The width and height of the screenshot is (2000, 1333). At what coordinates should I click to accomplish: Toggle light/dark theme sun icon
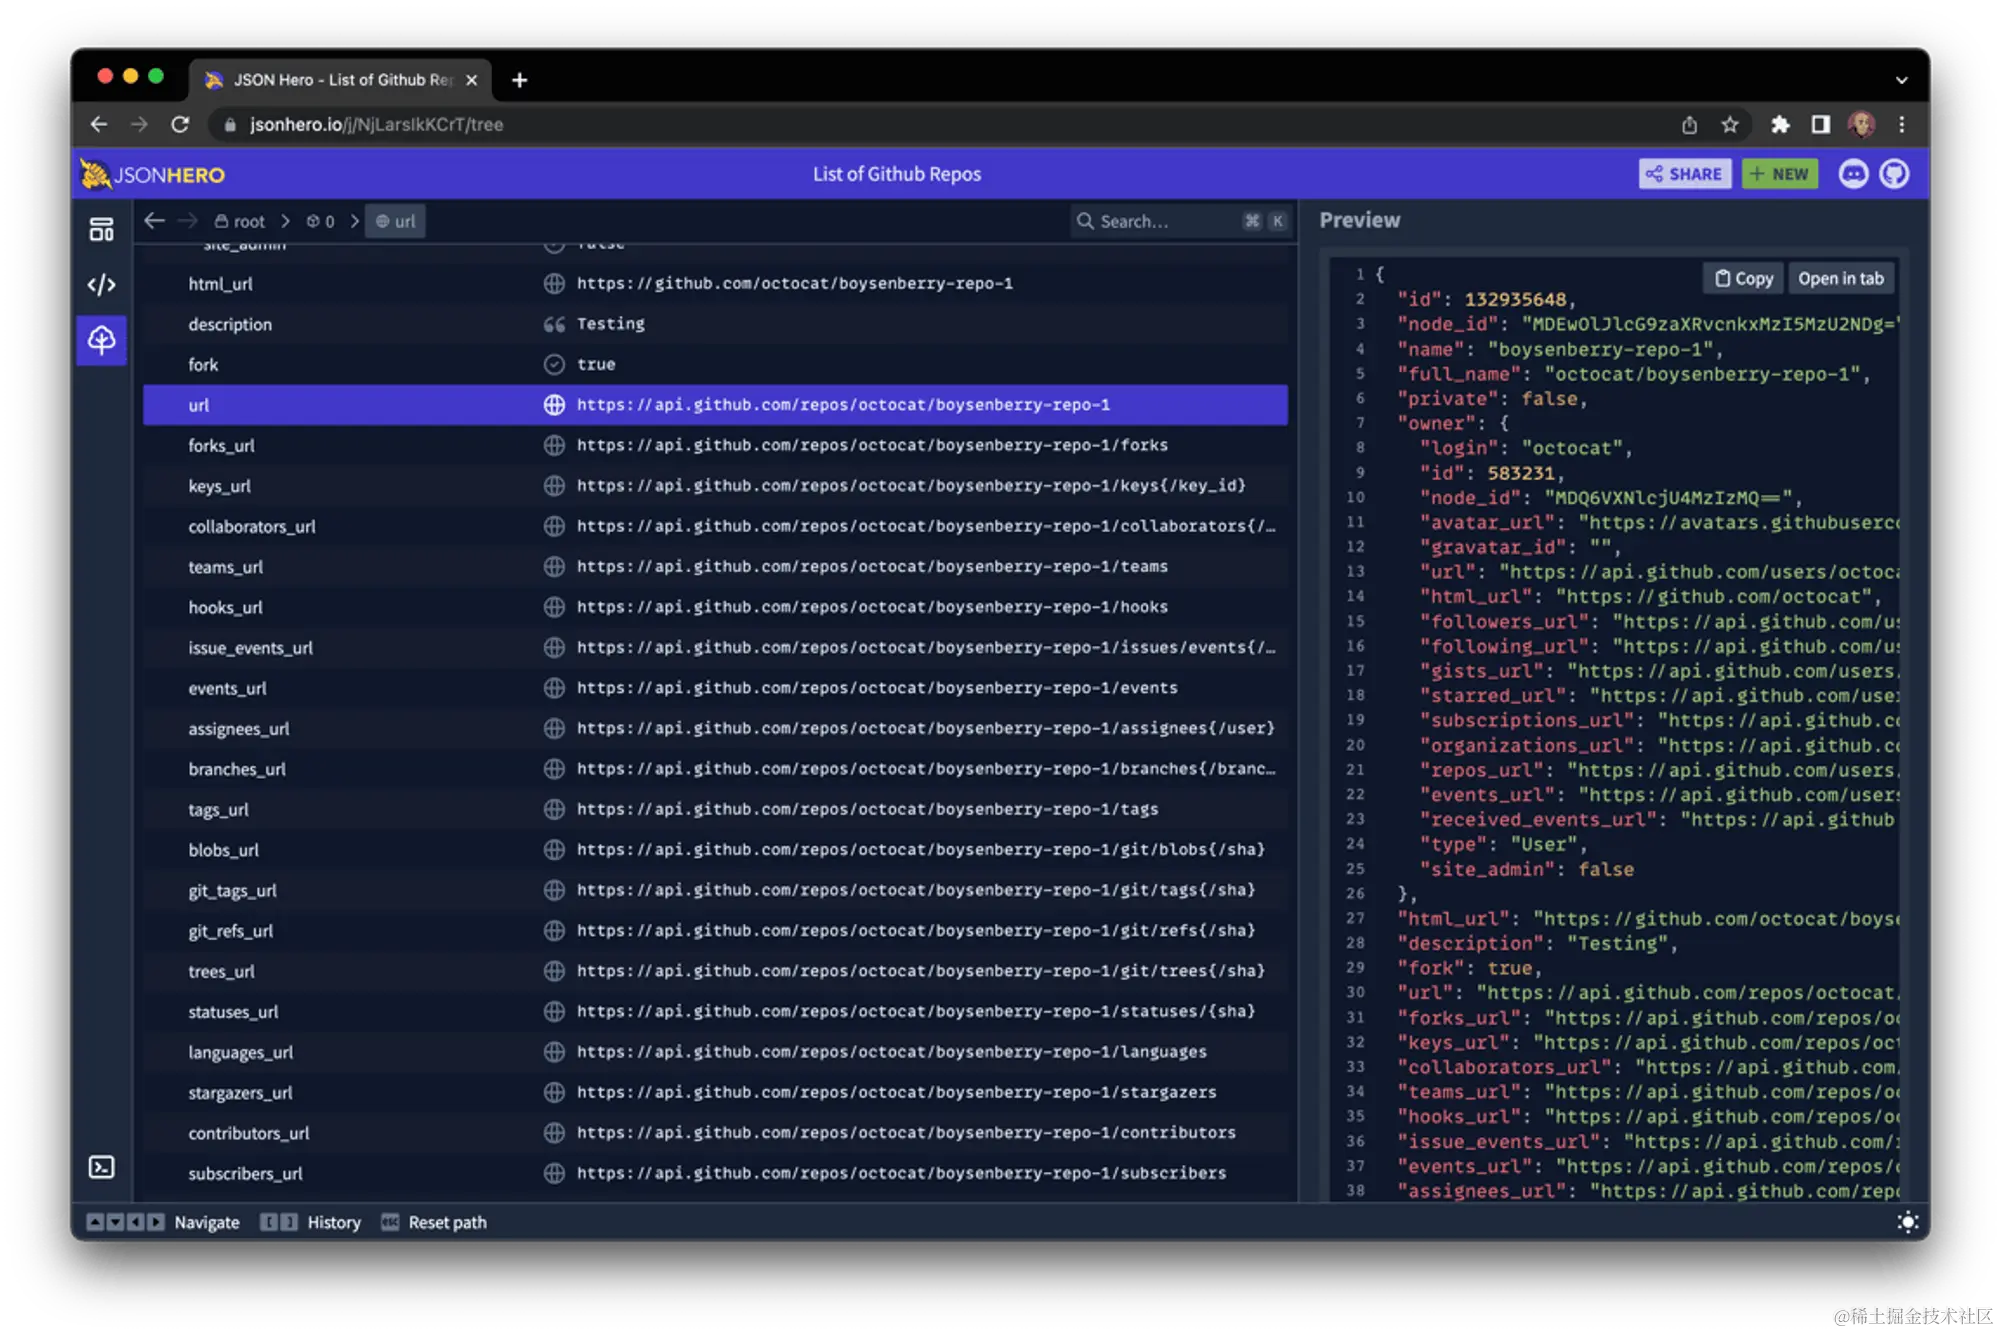[1907, 1222]
